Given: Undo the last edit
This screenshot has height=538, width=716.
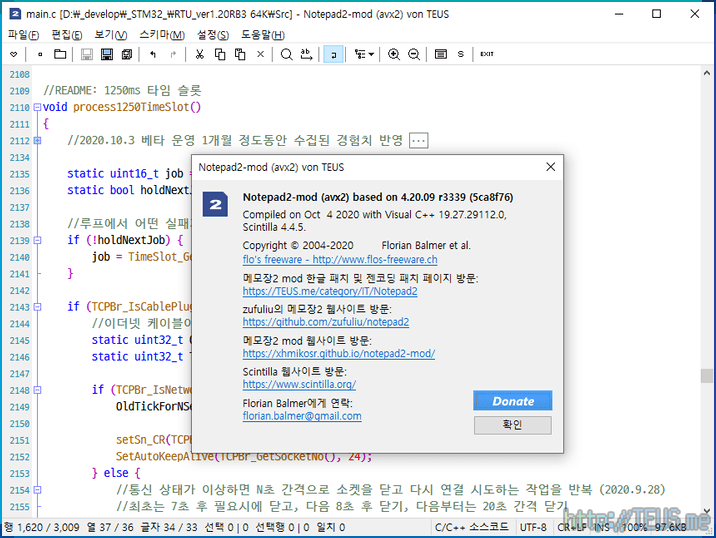Looking at the screenshot, I should pos(153,54).
